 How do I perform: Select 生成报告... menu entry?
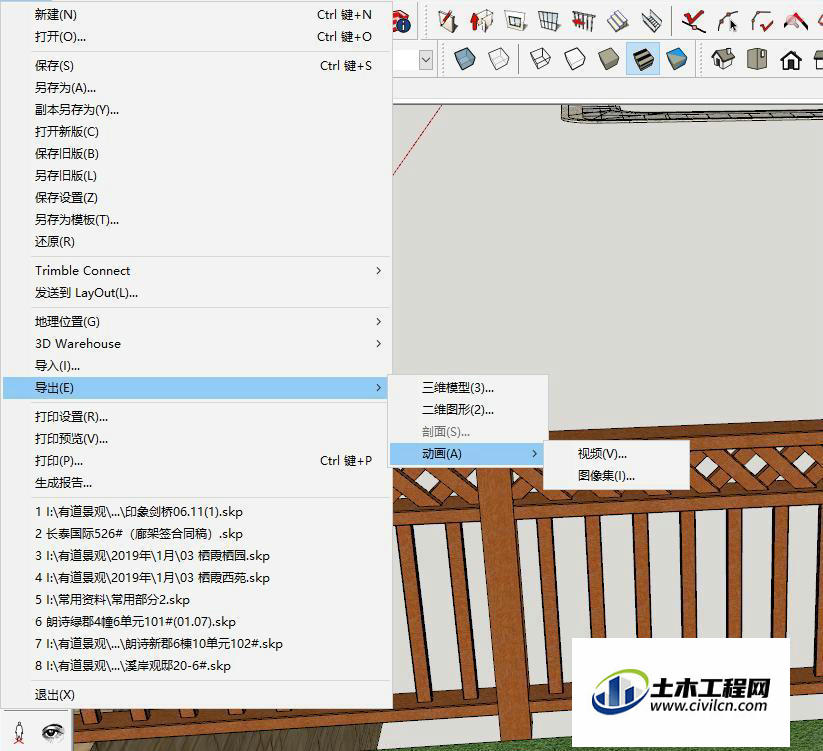197,483
